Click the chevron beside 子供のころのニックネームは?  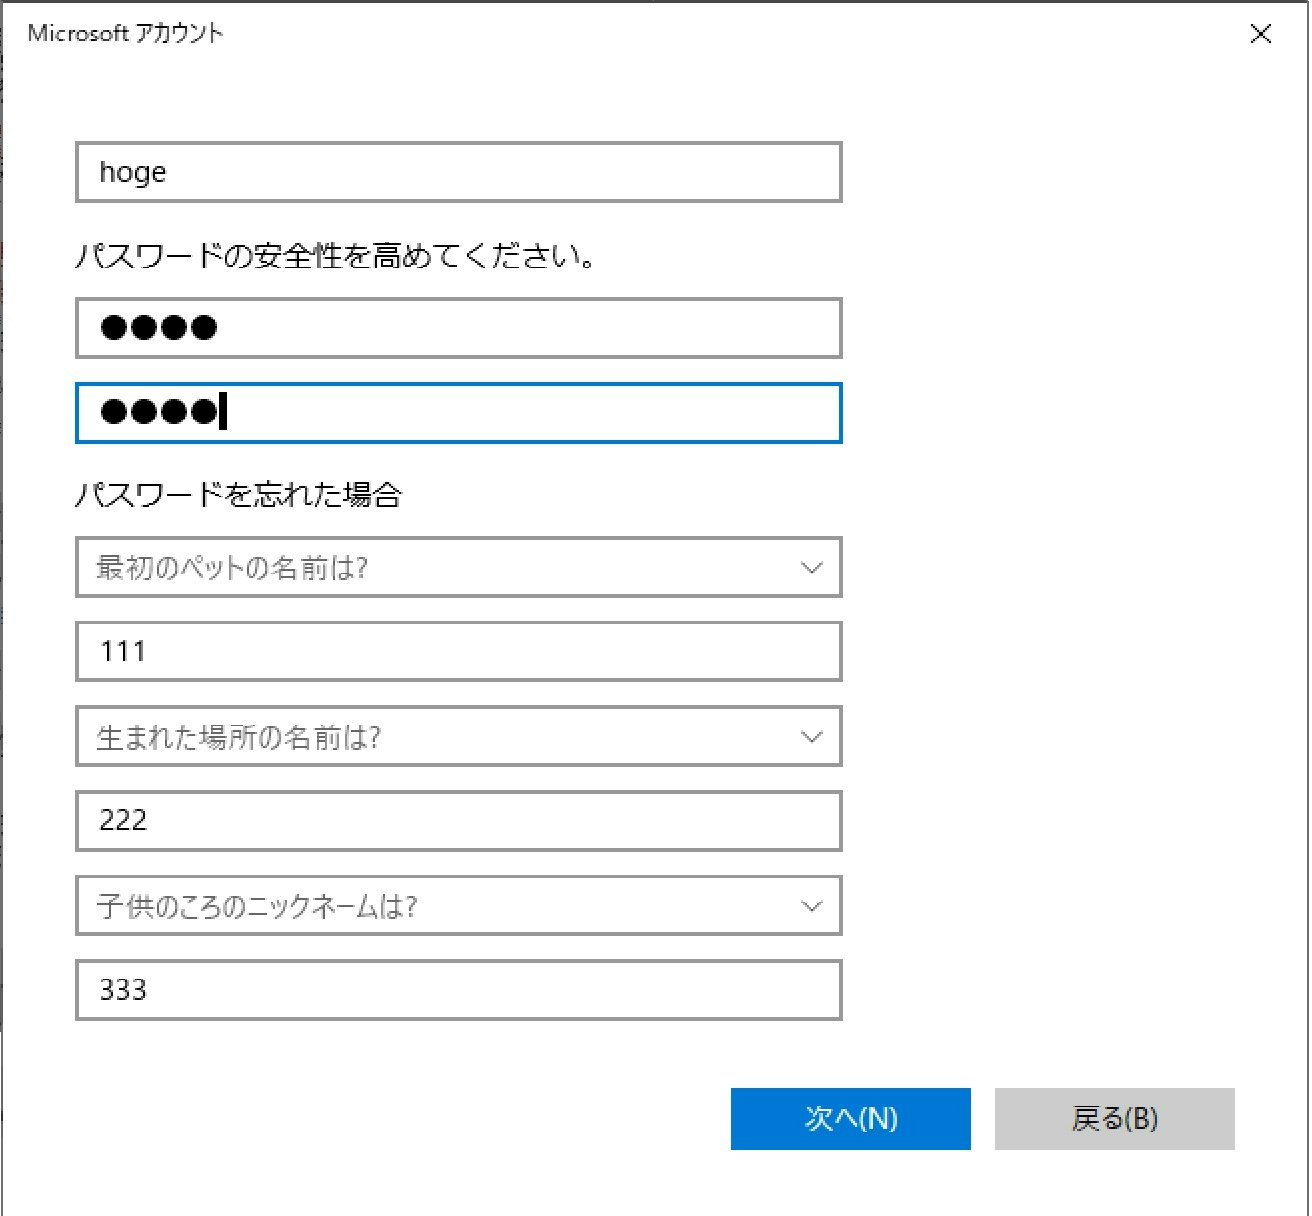pyautogui.click(x=812, y=906)
